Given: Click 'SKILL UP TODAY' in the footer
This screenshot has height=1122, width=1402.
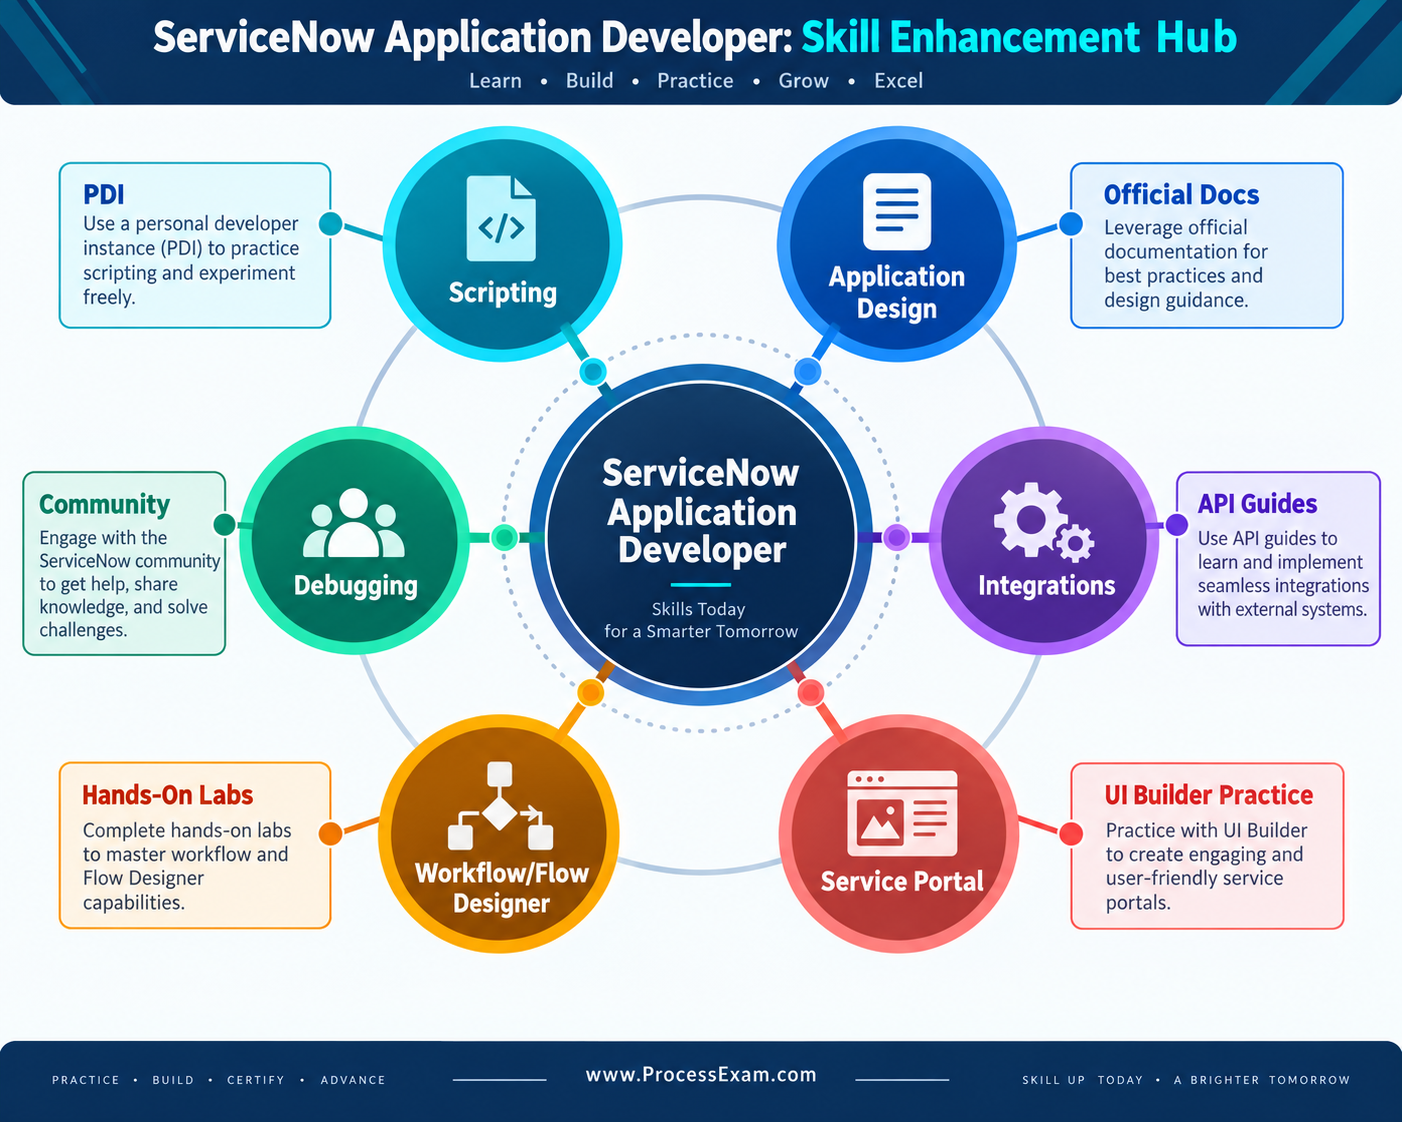Looking at the screenshot, I should [x=1082, y=1080].
